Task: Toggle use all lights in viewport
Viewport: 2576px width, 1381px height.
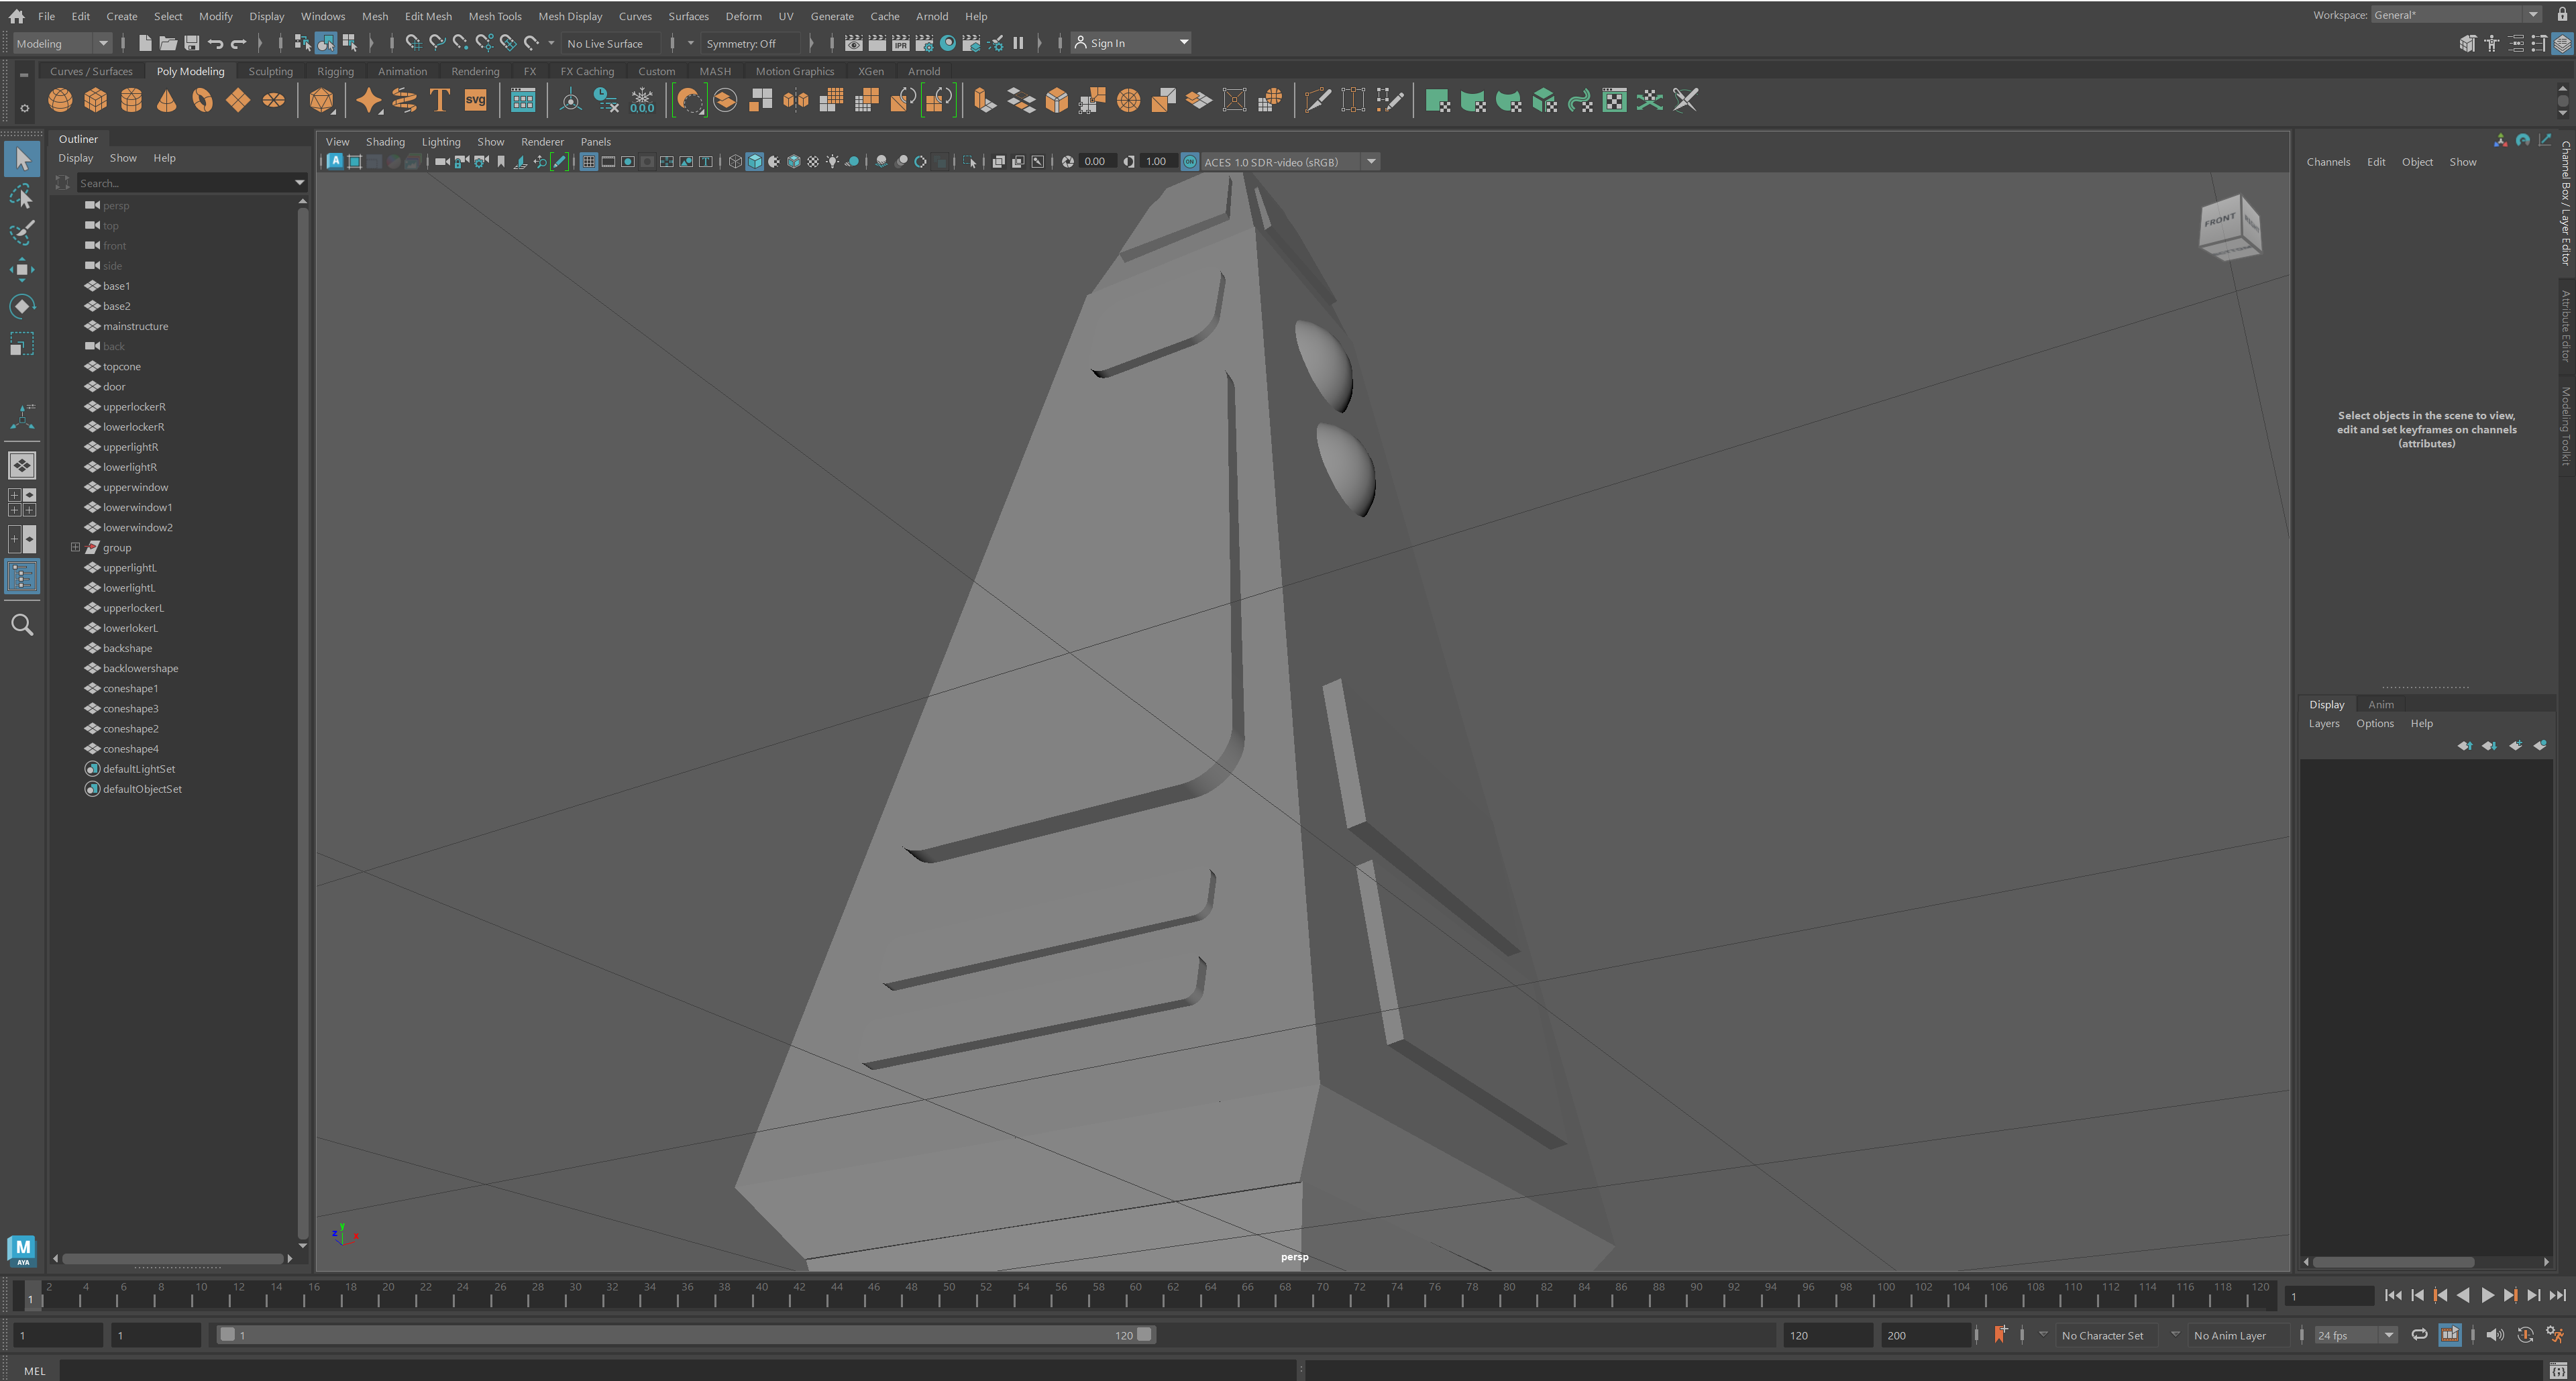Action: 832,162
